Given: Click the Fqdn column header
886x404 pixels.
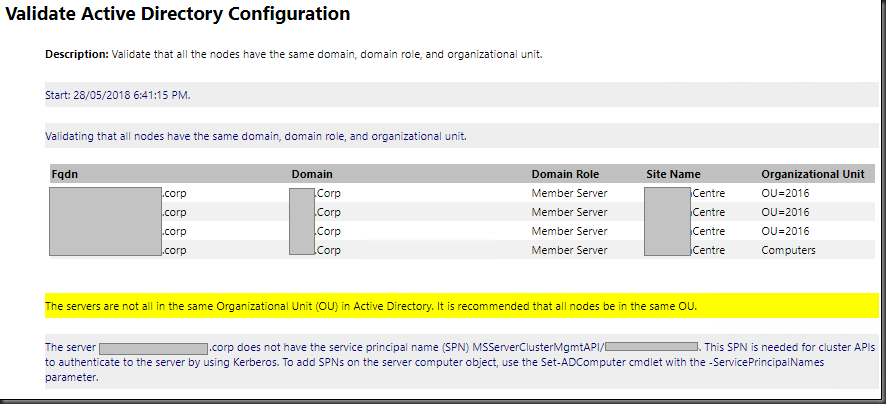Looking at the screenshot, I should pos(64,174).
